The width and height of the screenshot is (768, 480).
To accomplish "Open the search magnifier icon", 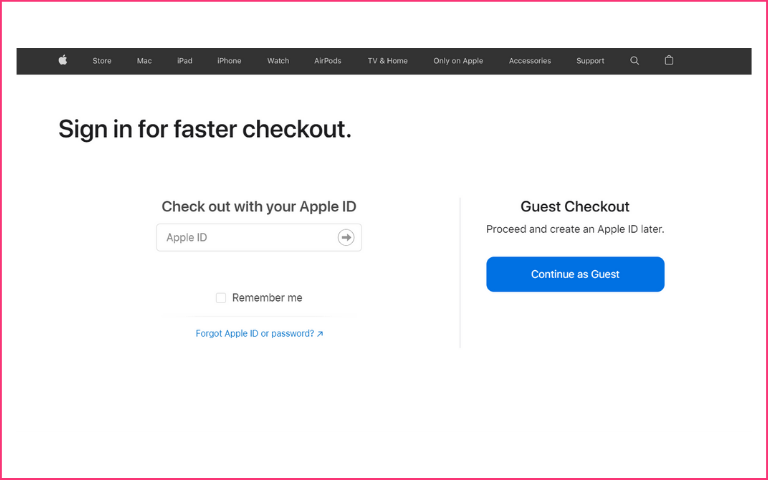I will coord(634,61).
